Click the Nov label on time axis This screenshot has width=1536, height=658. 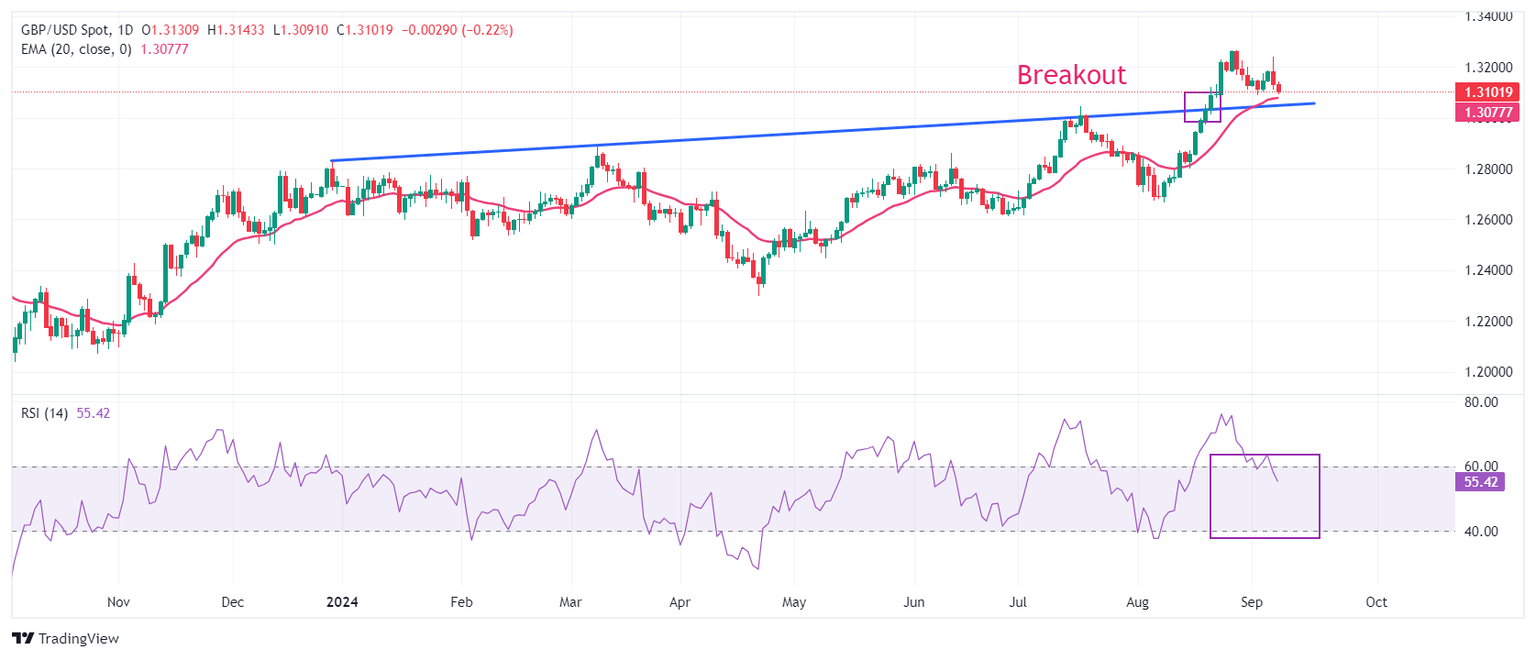(118, 602)
